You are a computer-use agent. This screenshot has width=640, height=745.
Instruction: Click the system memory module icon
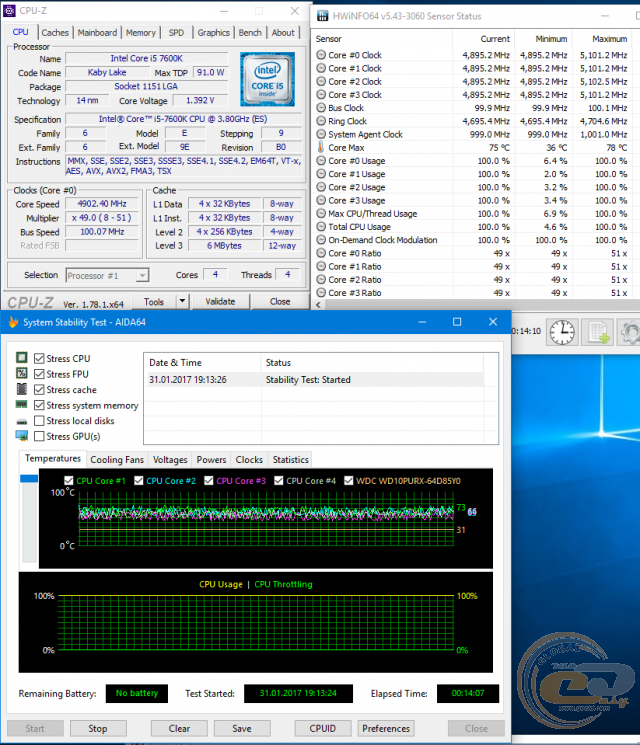(x=22, y=404)
